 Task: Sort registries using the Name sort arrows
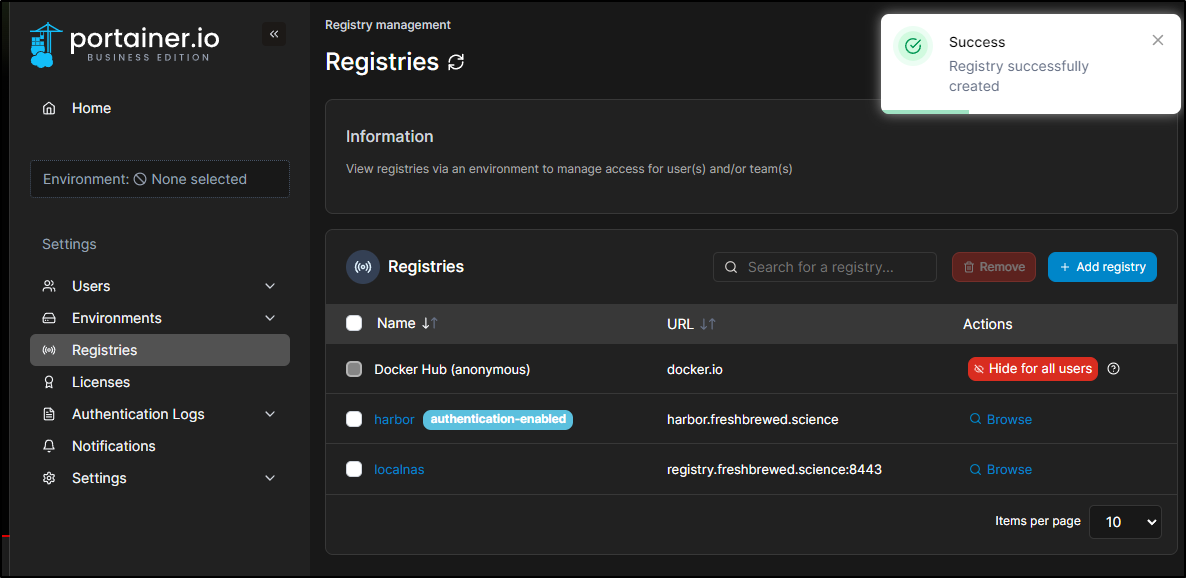(x=430, y=324)
